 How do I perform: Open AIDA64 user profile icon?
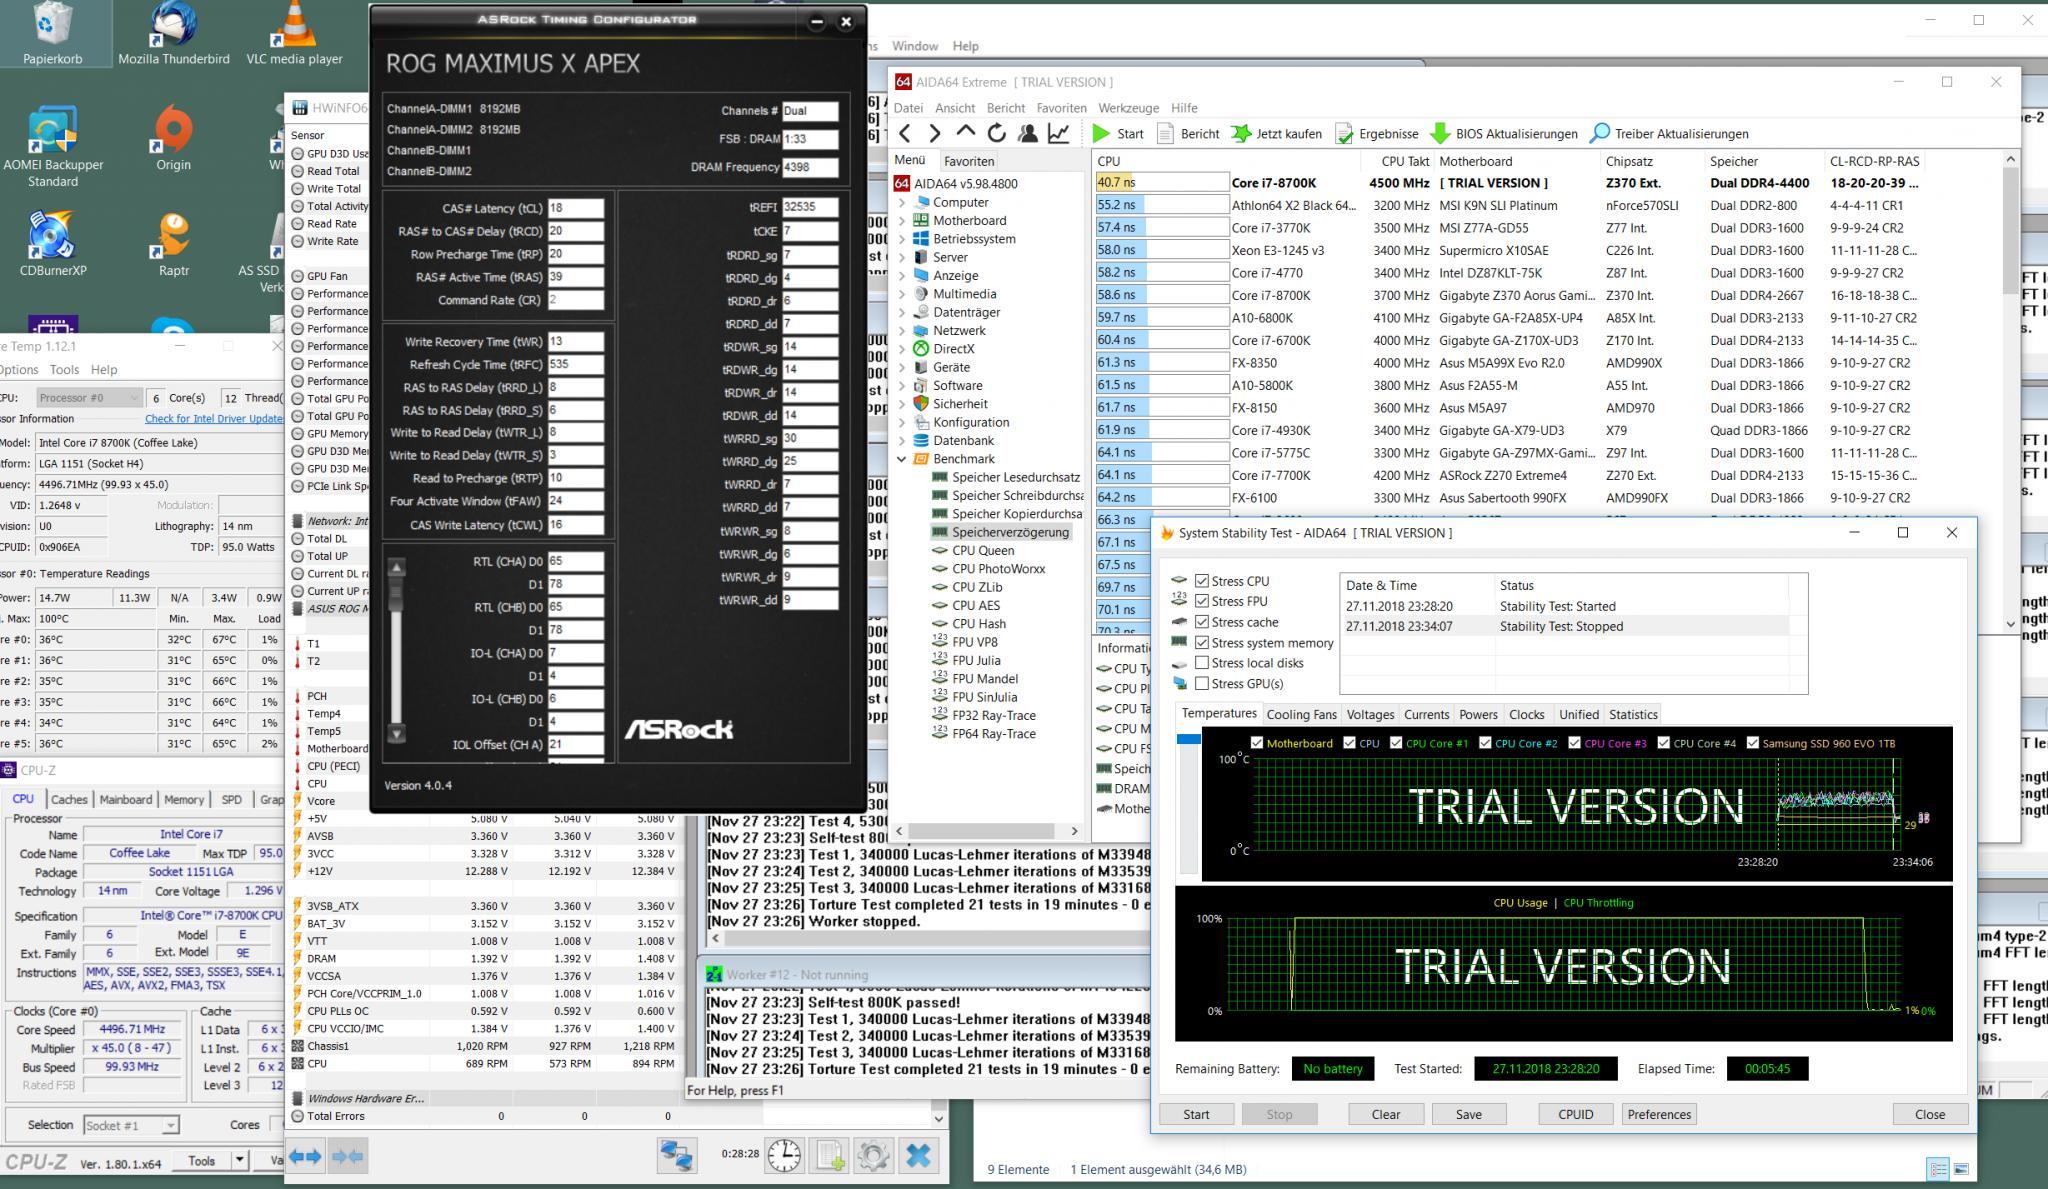click(1027, 133)
